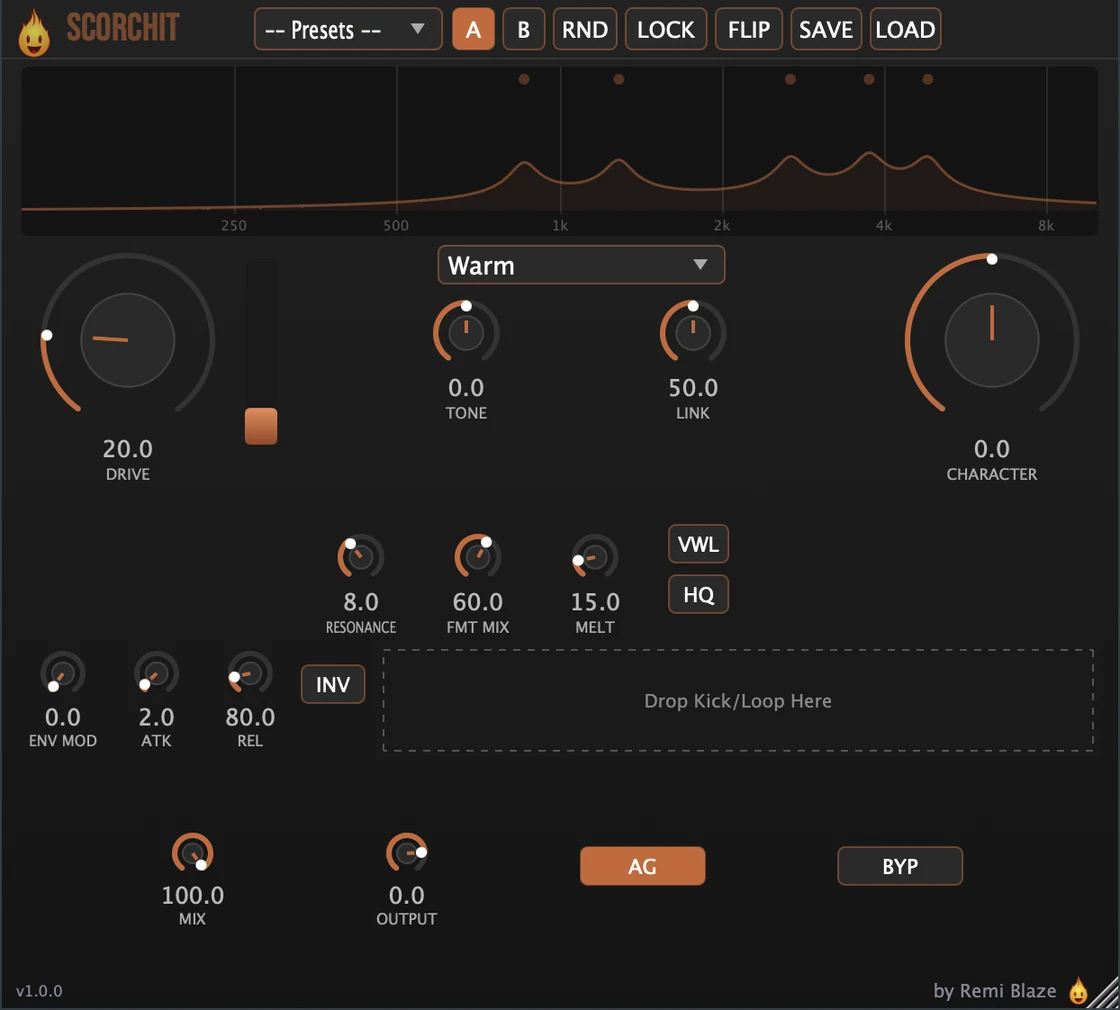The image size is (1120, 1010).
Task: Click the large CHARACTER knob
Action: pos(991,340)
